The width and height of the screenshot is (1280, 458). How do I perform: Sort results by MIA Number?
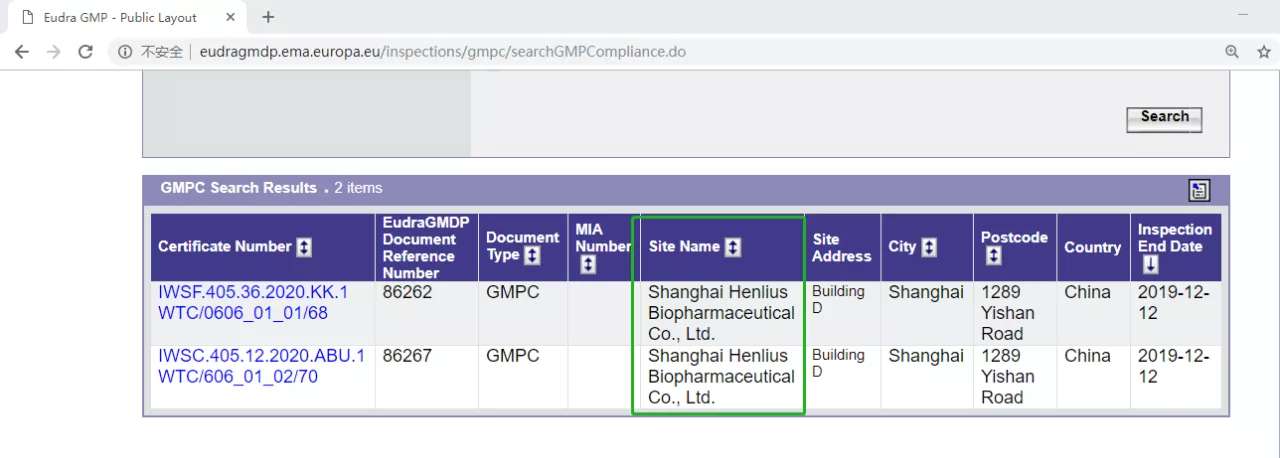588,265
